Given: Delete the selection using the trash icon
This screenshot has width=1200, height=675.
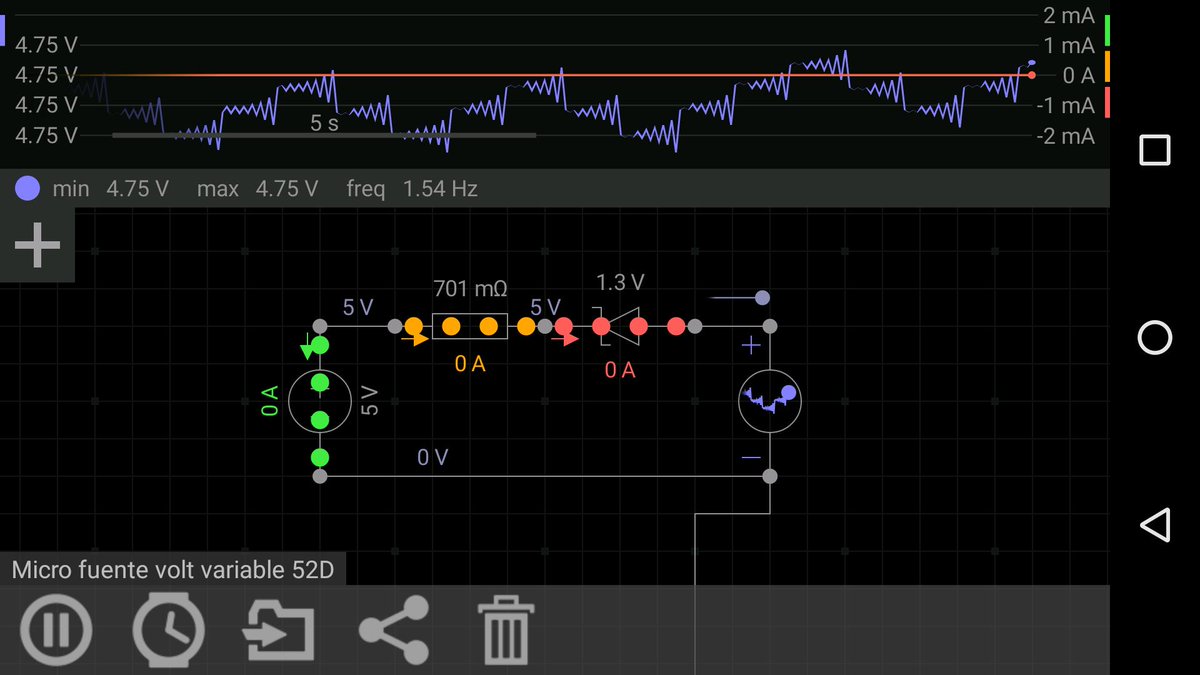Looking at the screenshot, I should pyautogui.click(x=506, y=631).
